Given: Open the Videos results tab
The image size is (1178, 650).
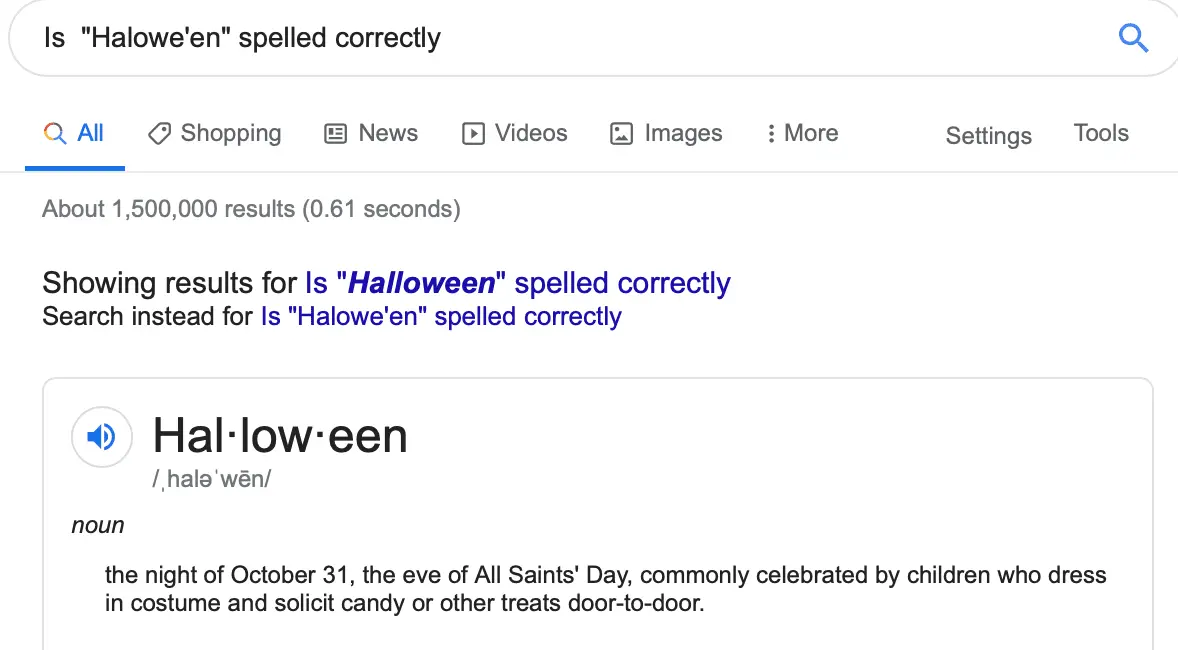Looking at the screenshot, I should 531,134.
